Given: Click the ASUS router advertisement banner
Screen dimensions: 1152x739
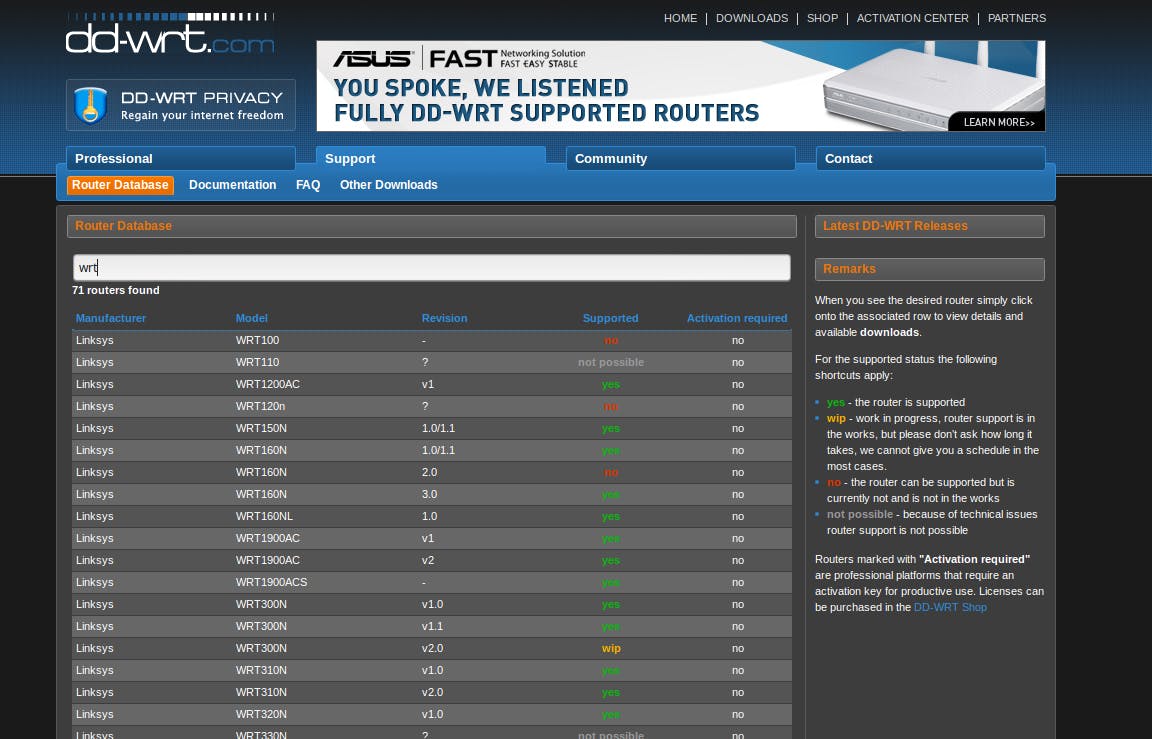Looking at the screenshot, I should 640,86.
